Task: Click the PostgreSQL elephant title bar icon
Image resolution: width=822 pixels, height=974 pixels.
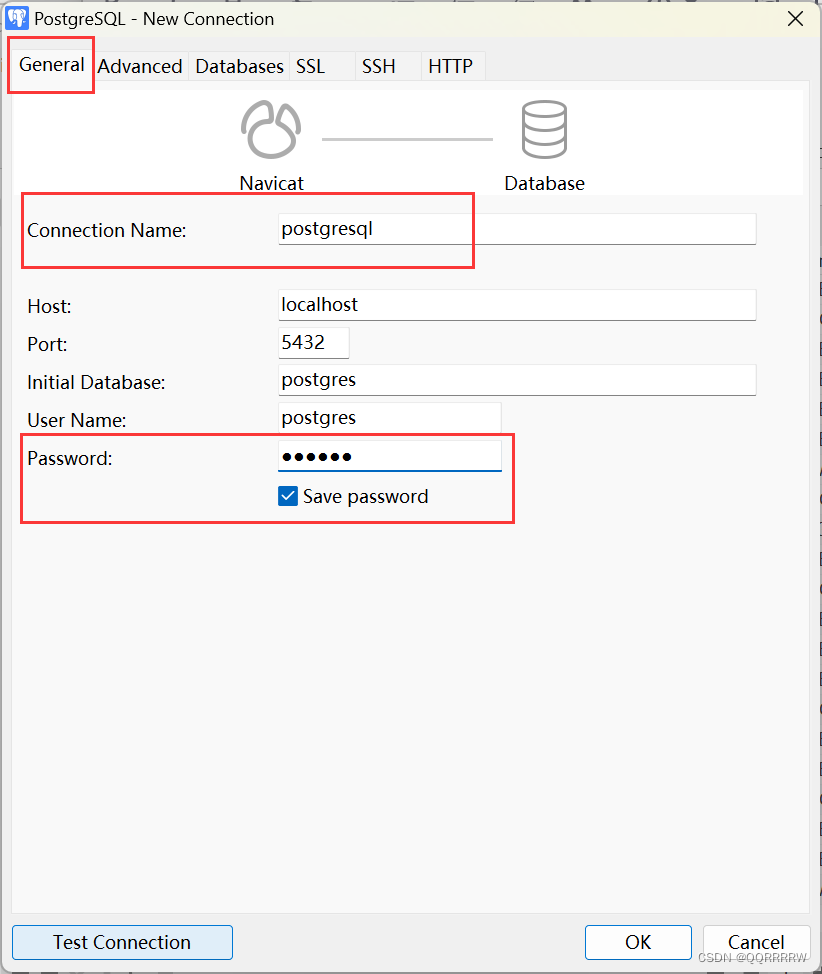Action: (x=17, y=19)
